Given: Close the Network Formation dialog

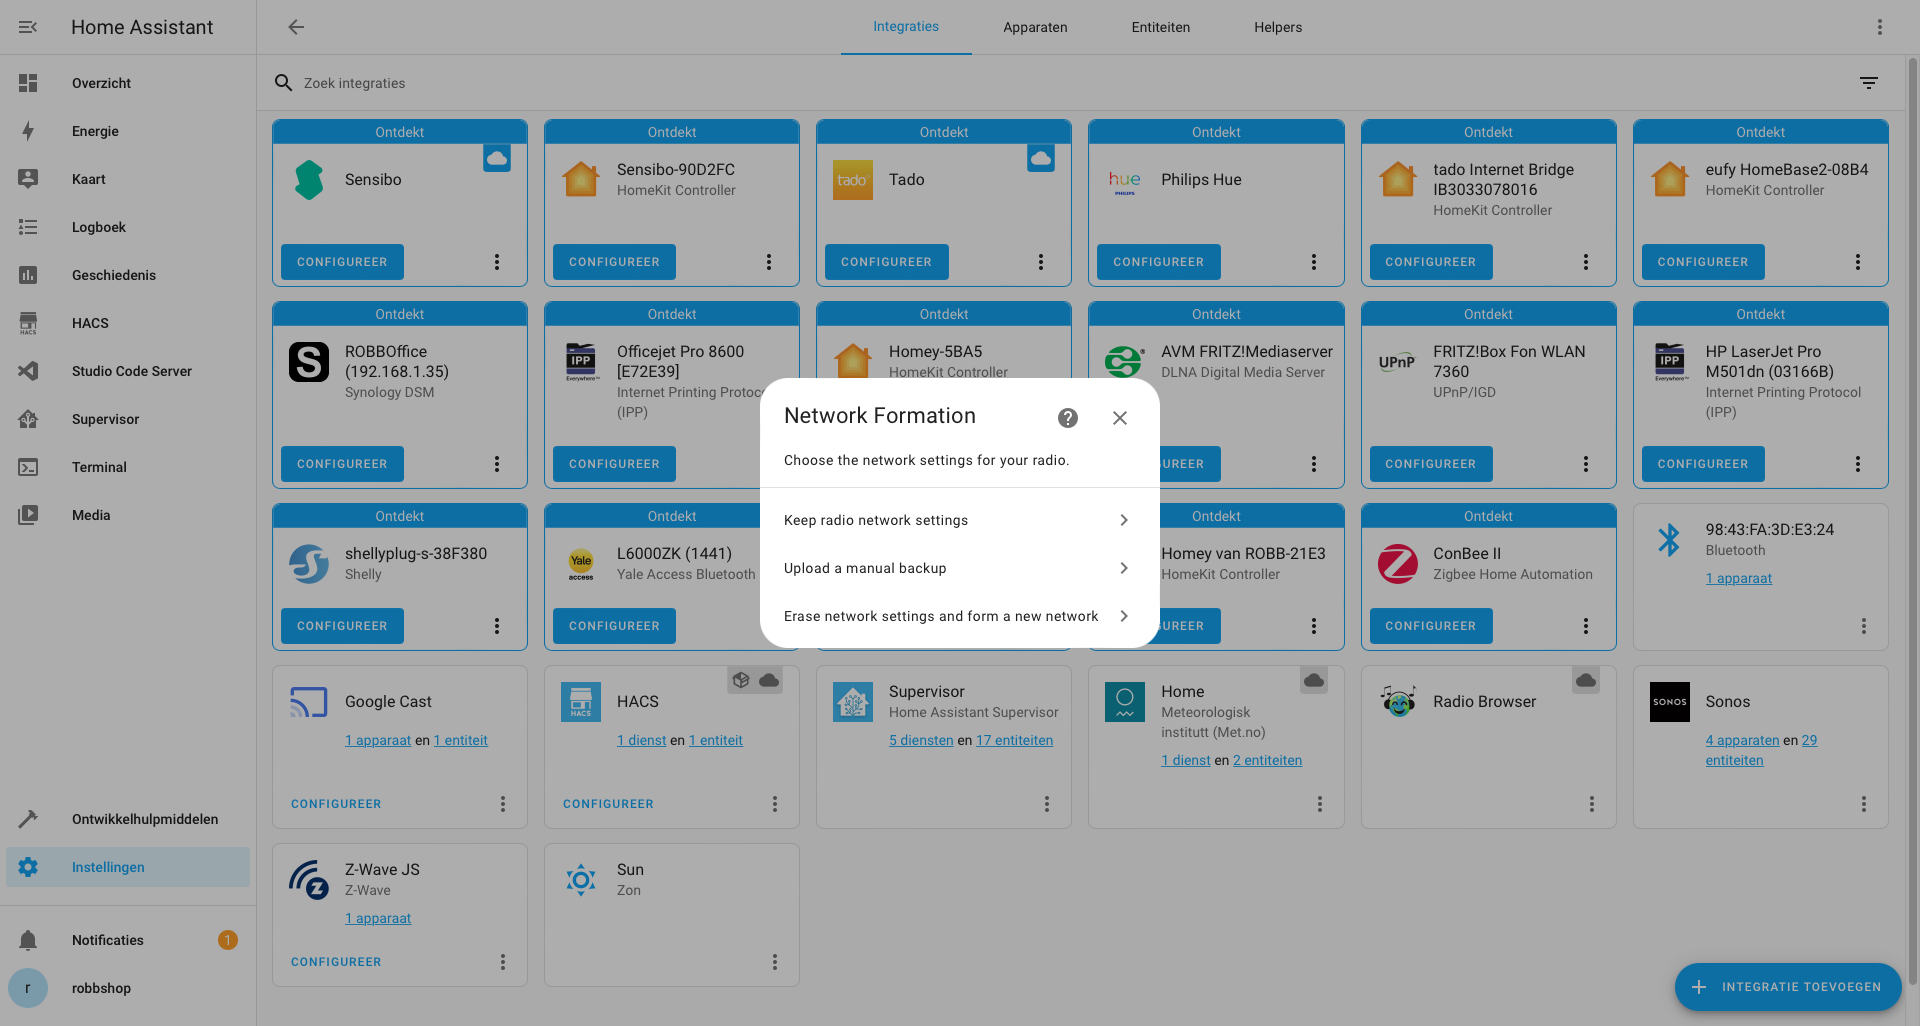Looking at the screenshot, I should coord(1120,418).
